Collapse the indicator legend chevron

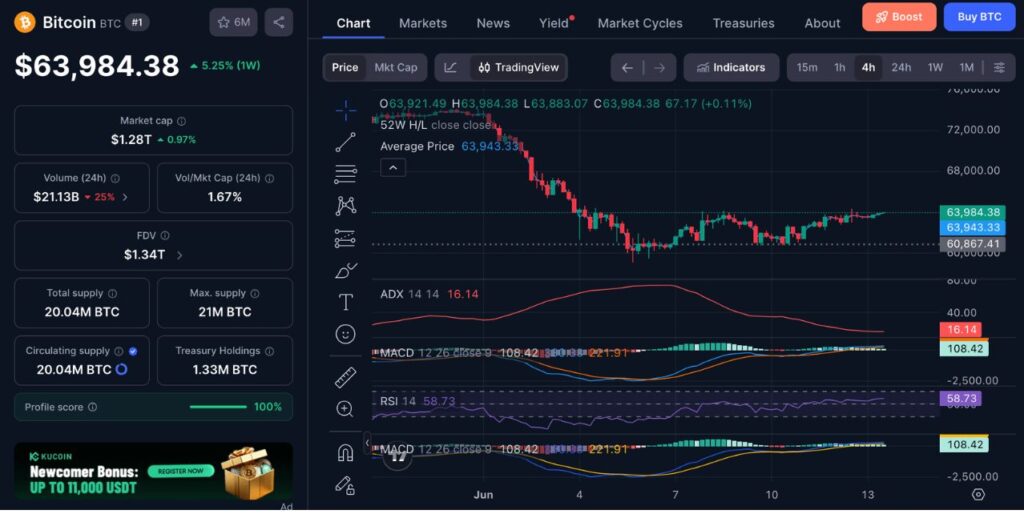[393, 168]
